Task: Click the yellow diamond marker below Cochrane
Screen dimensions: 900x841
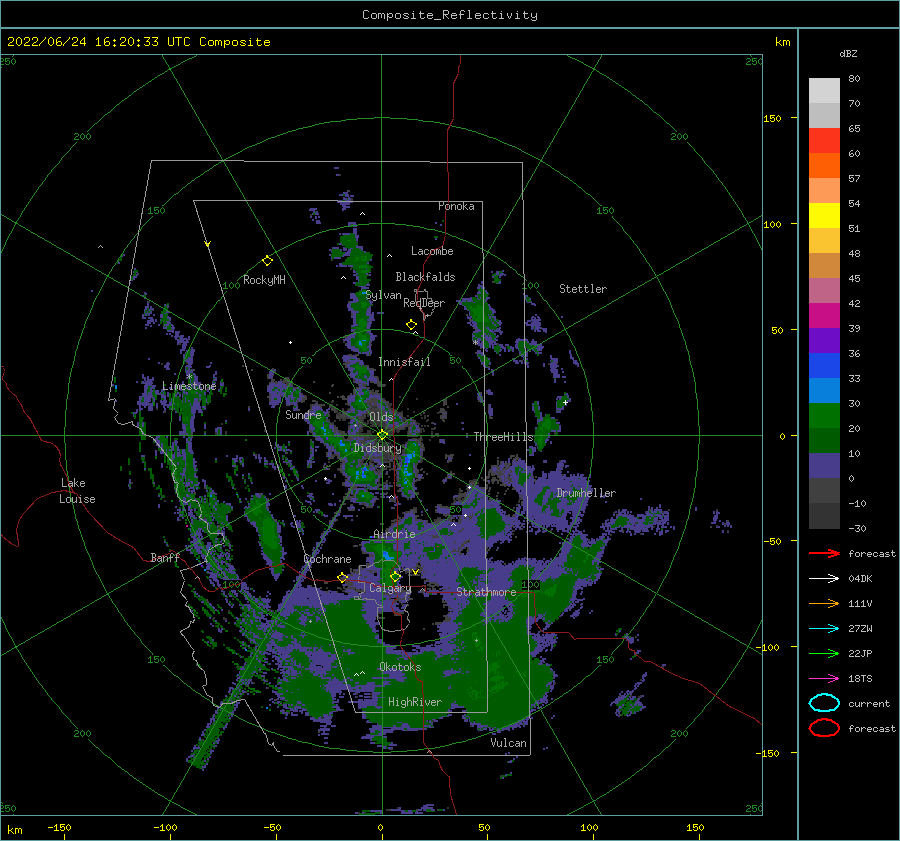Action: [343, 577]
